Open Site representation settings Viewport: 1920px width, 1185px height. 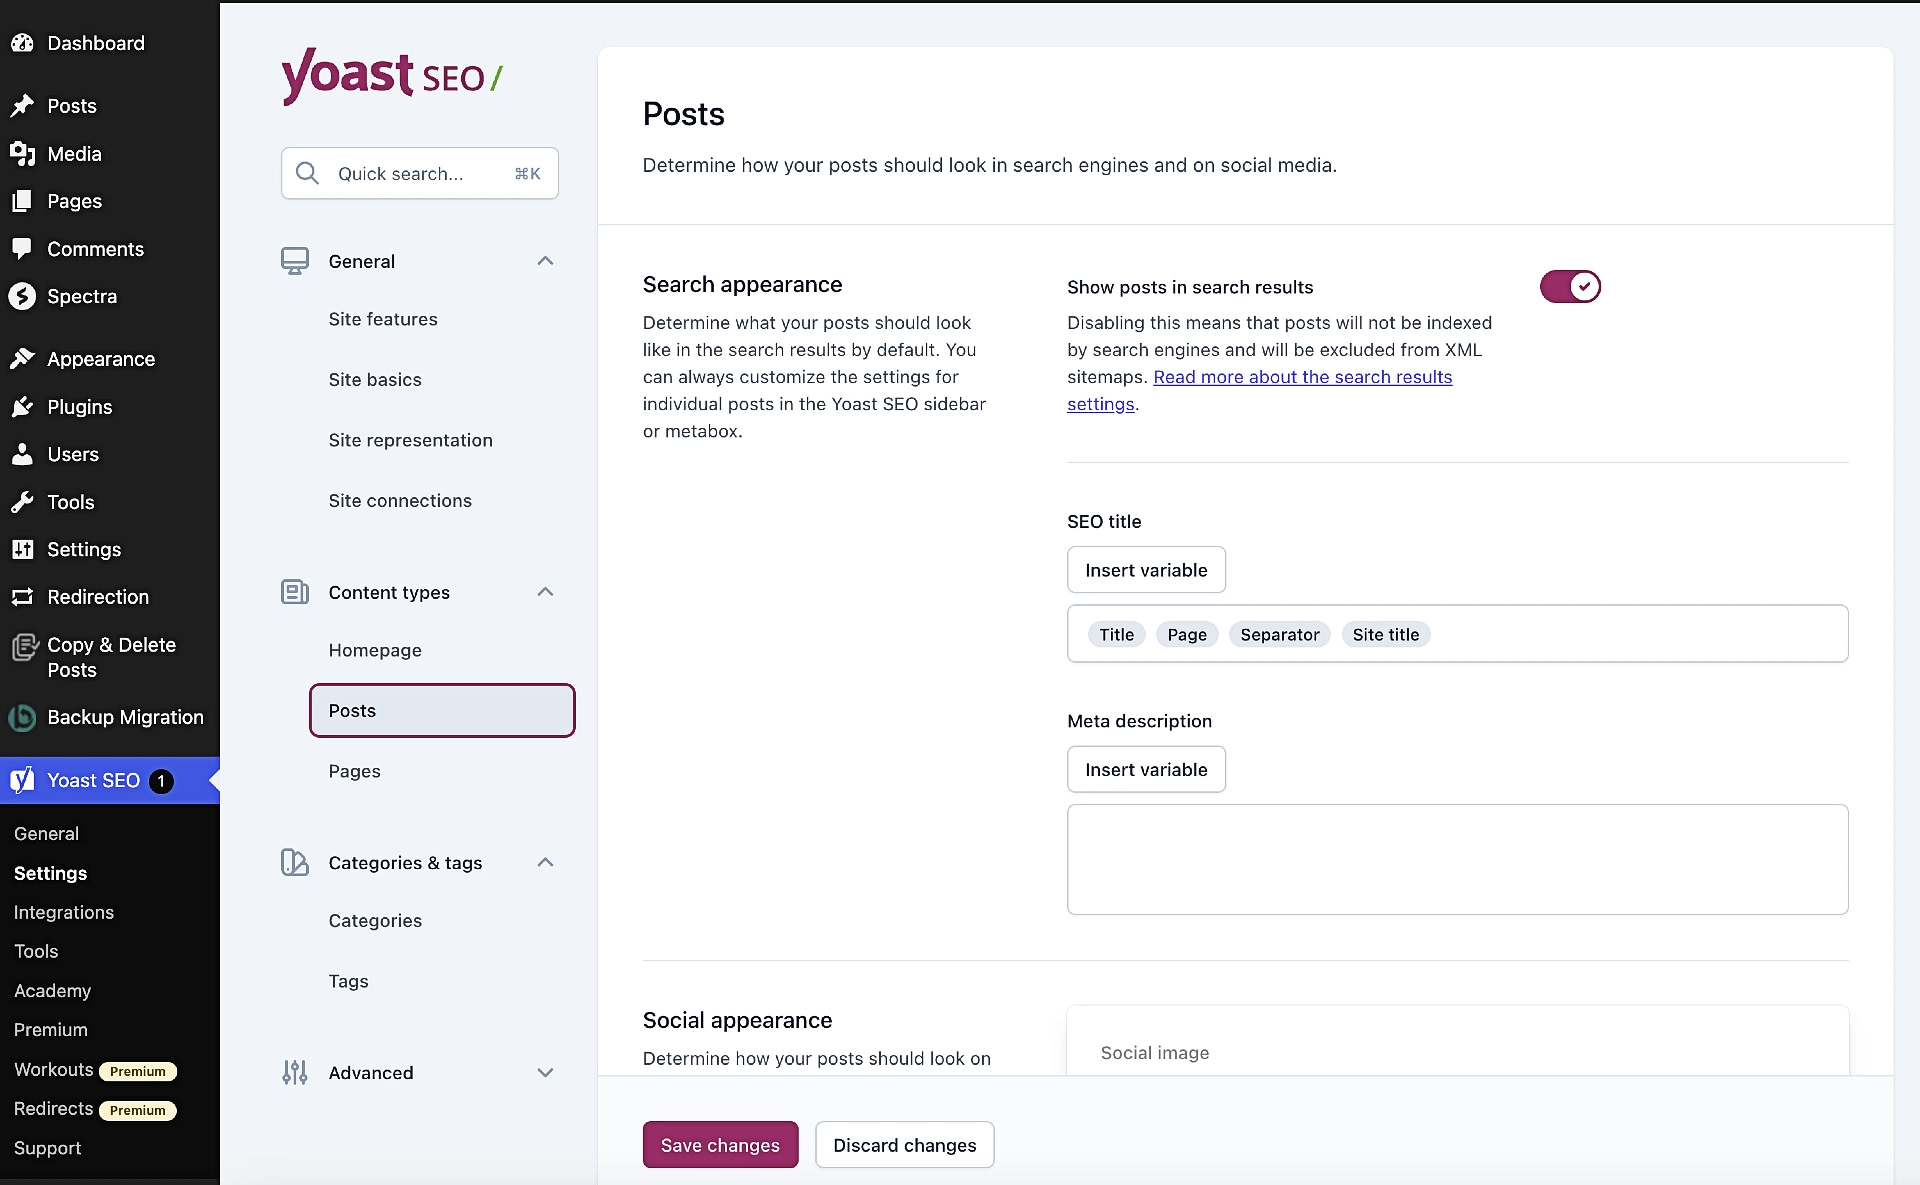(410, 440)
